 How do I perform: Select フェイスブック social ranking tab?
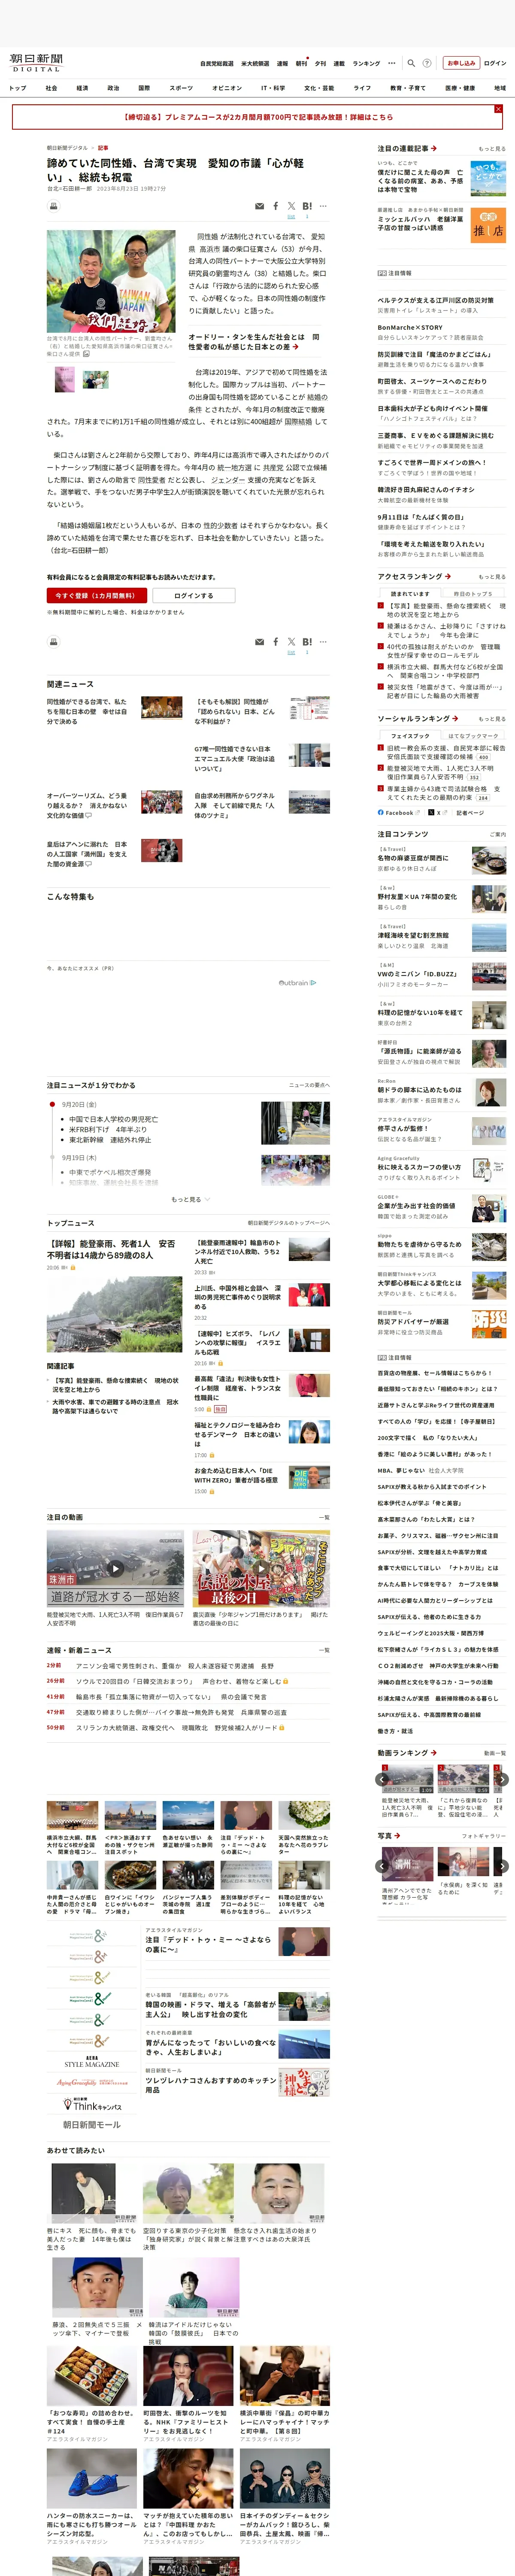click(410, 736)
